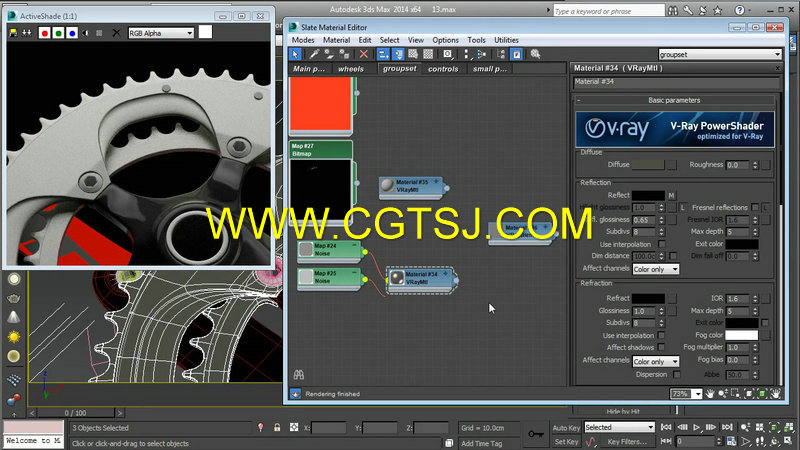The width and height of the screenshot is (800, 450).
Task: Toggle Parameter Editor panel icon
Action: [516, 54]
